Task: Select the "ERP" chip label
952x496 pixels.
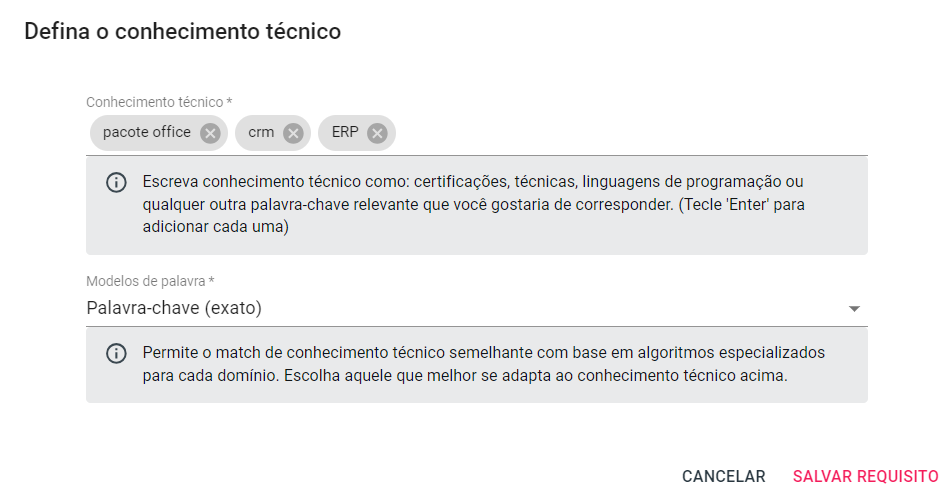Action: (x=345, y=133)
